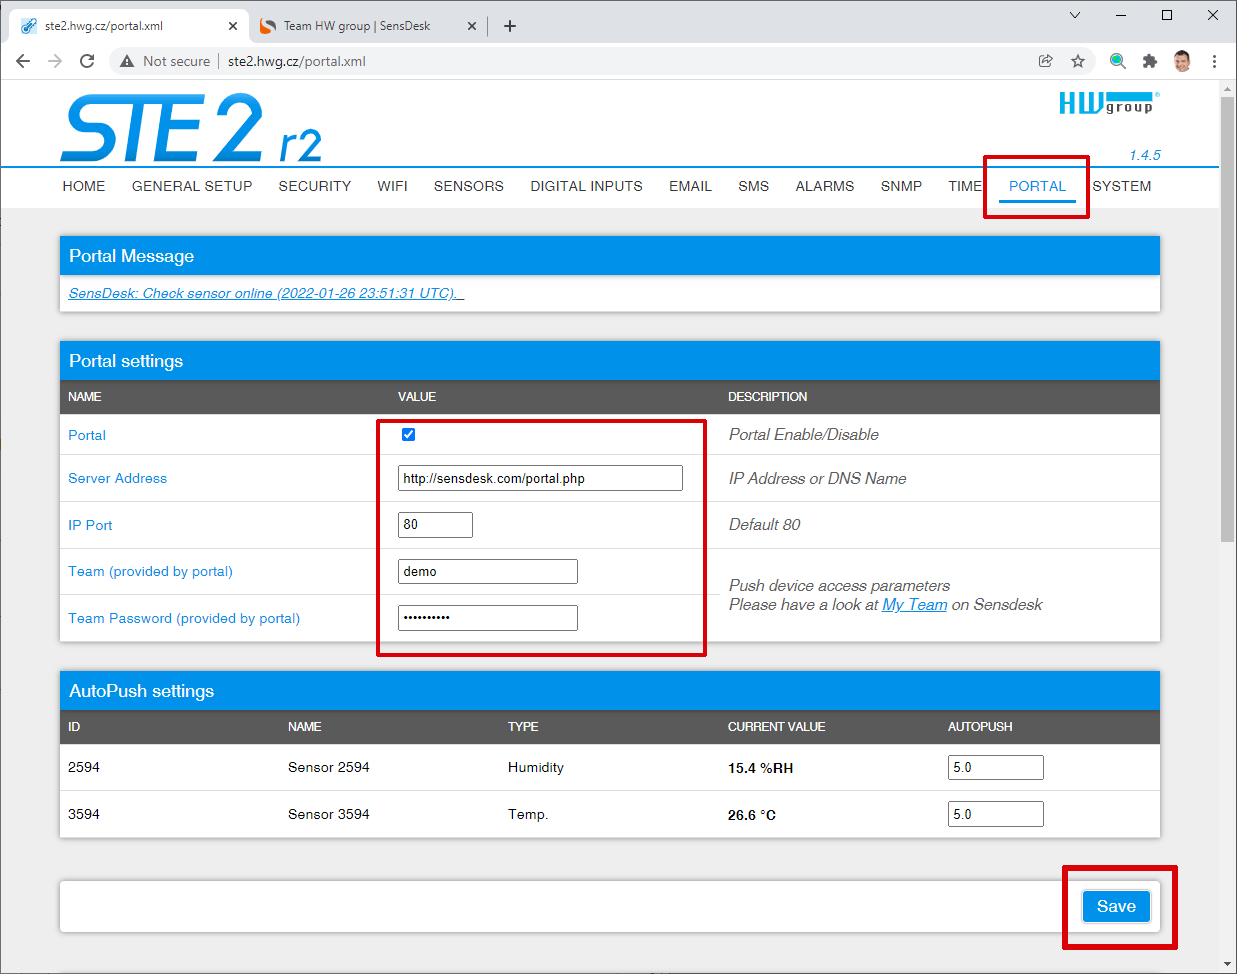Go back to the previous page
The width and height of the screenshot is (1237, 974).
[x=23, y=61]
